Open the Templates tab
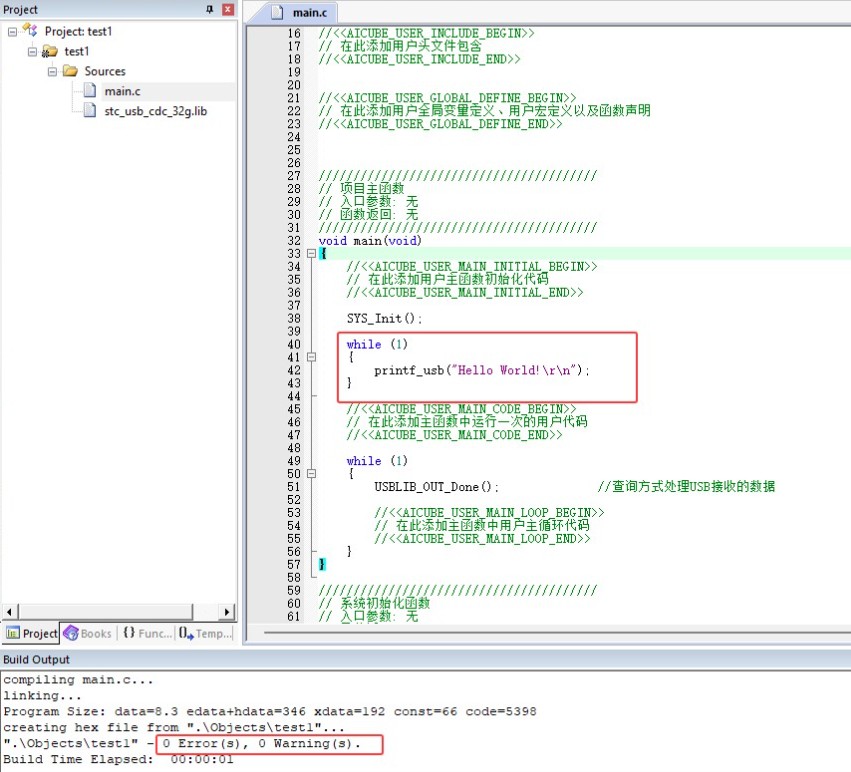 point(205,633)
